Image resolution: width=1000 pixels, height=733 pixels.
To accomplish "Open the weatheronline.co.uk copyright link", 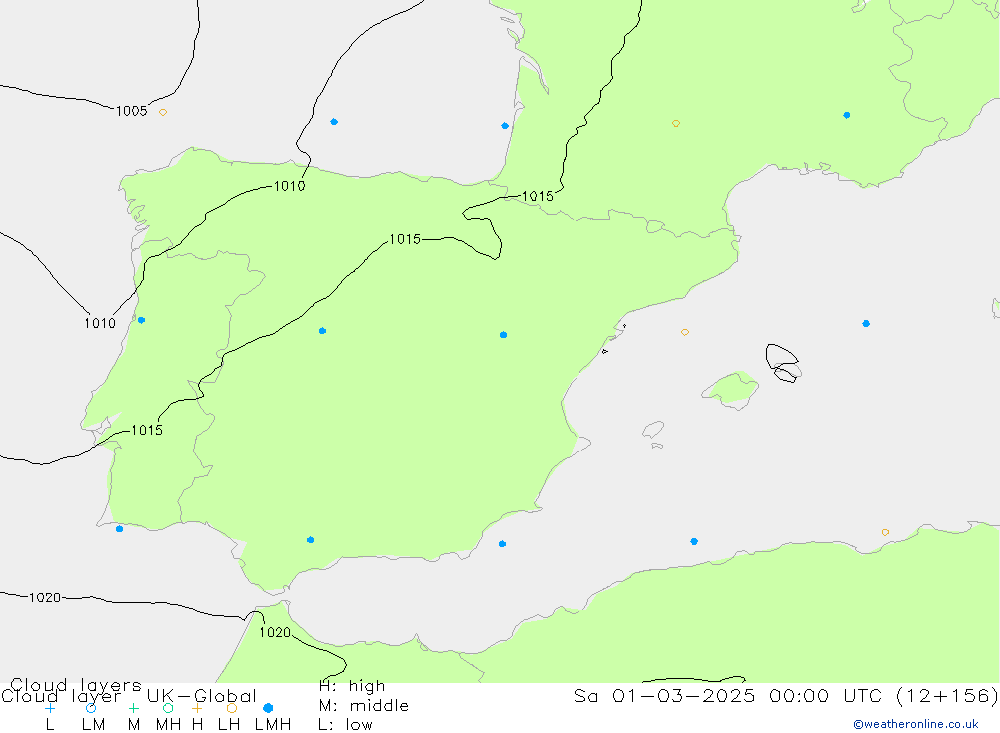I will point(916,724).
